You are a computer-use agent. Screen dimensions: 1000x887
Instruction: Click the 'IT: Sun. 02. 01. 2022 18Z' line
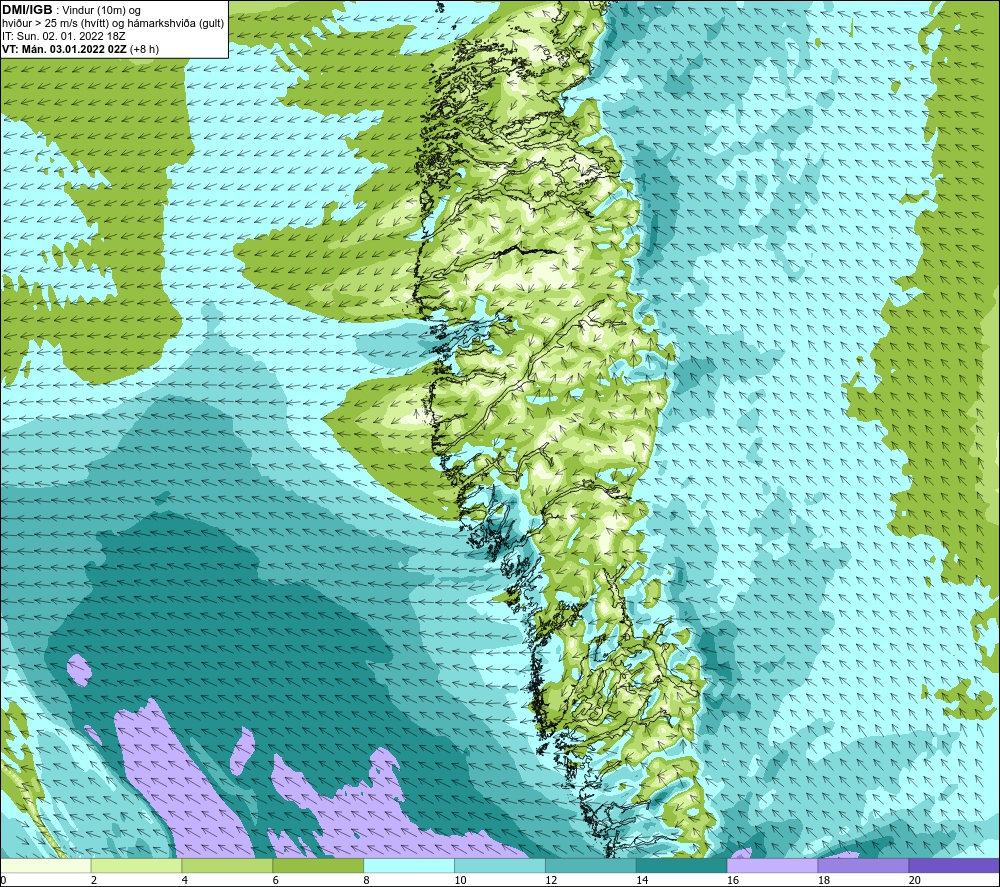(64, 36)
